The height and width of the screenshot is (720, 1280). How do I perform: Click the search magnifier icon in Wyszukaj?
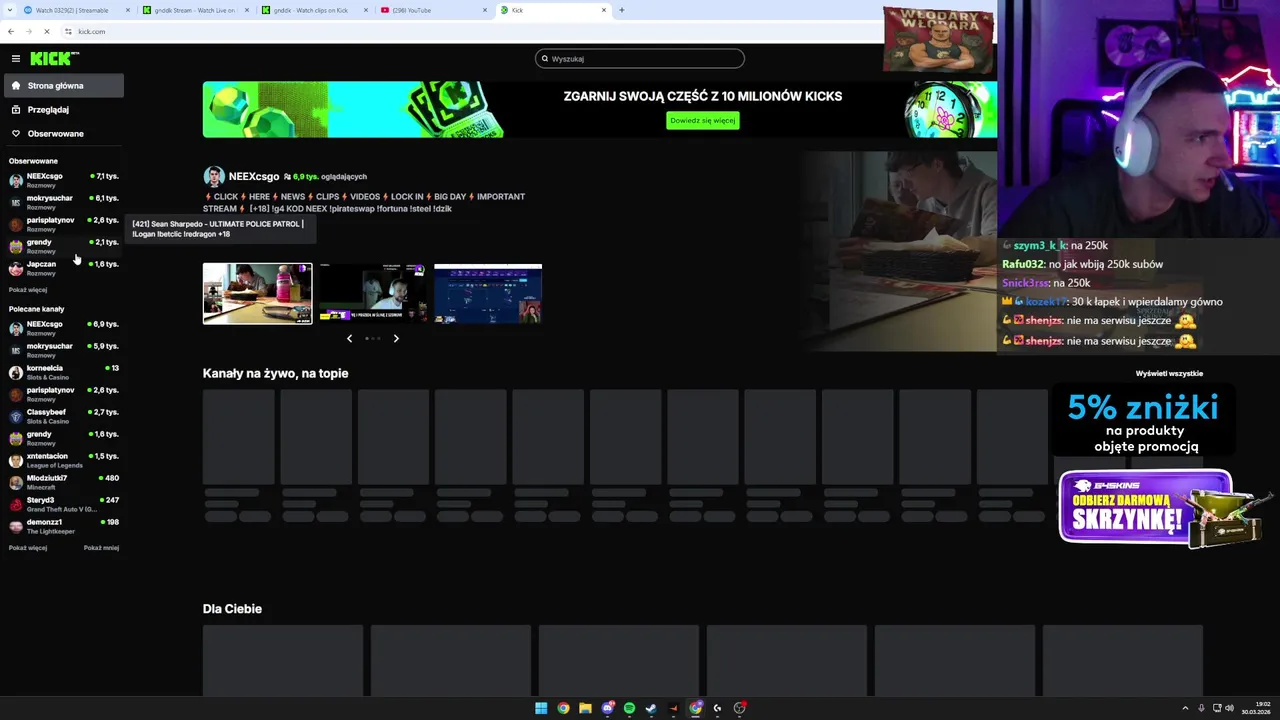[x=545, y=59]
